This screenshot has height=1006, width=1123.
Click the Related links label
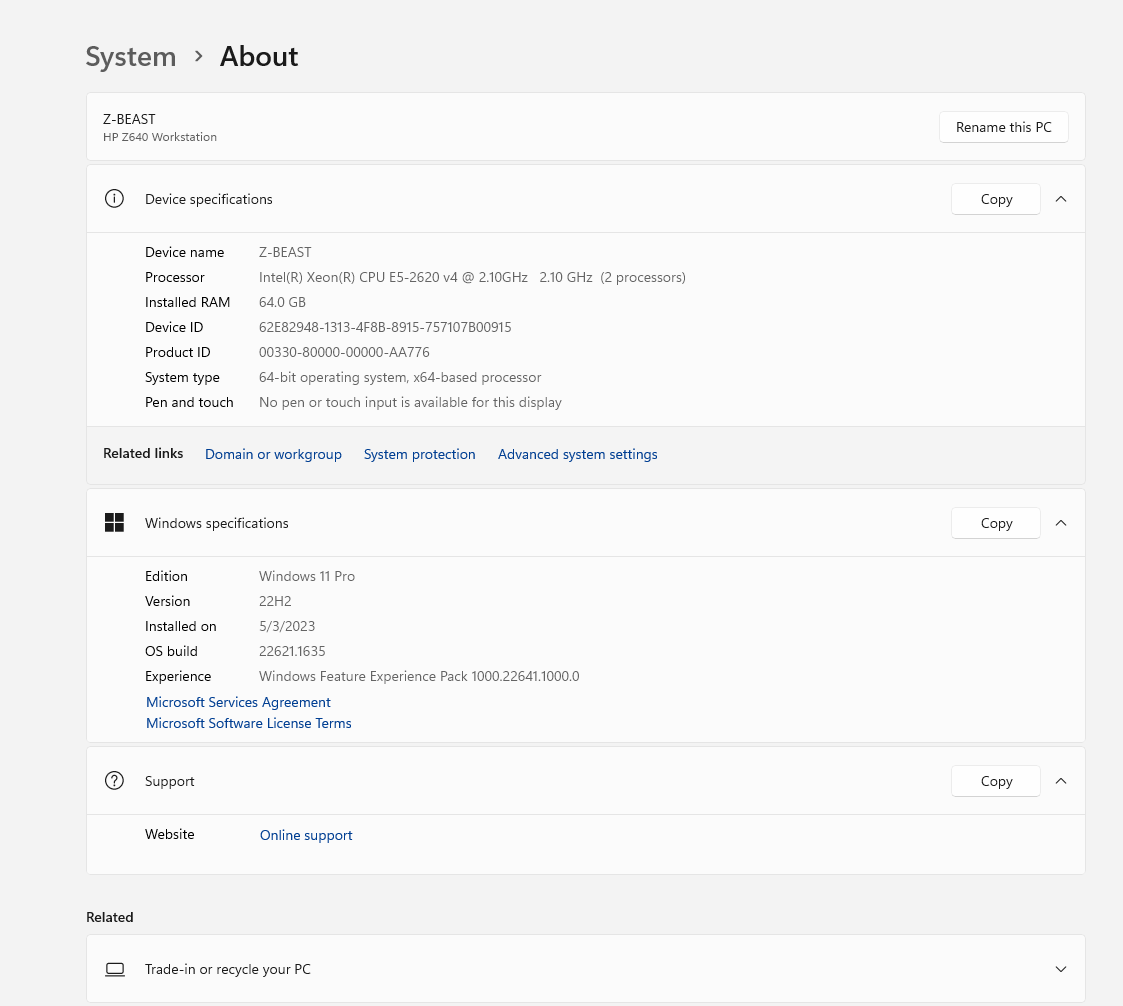click(x=143, y=453)
